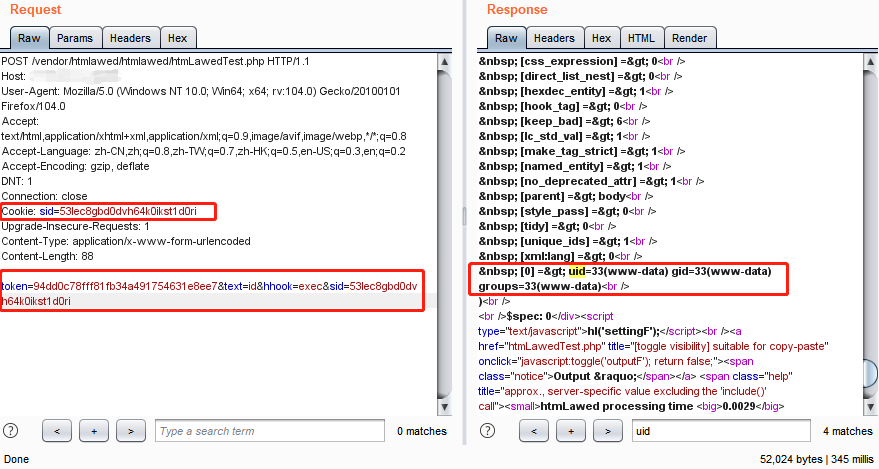Viewport: 879px width, 469px height.
Task: Open the Request panel help icon
Action: [11, 430]
